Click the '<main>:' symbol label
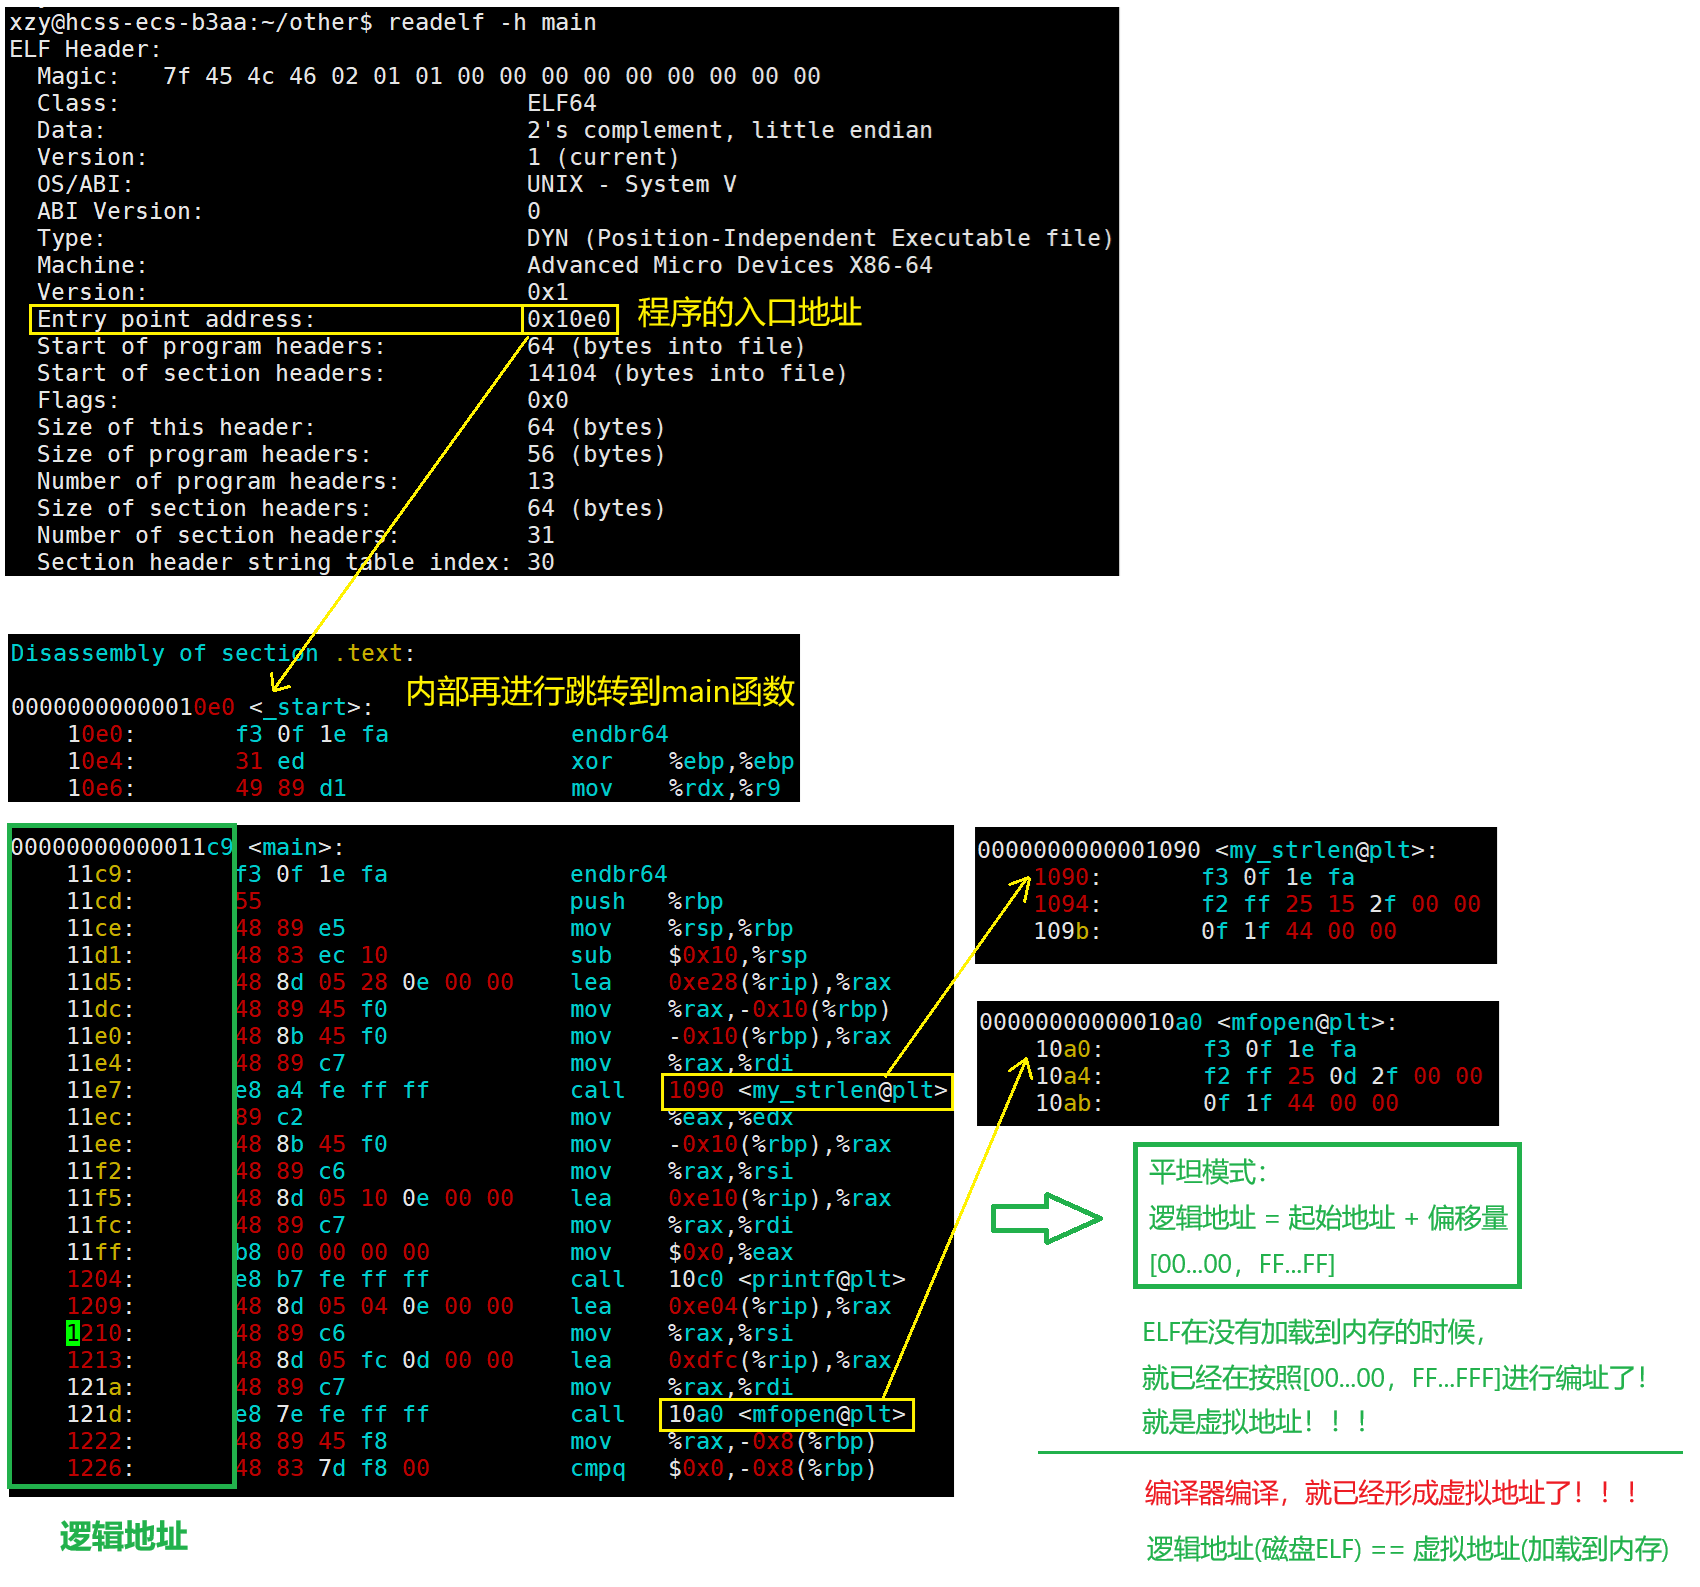The width and height of the screenshot is (1700, 1587). [296, 847]
